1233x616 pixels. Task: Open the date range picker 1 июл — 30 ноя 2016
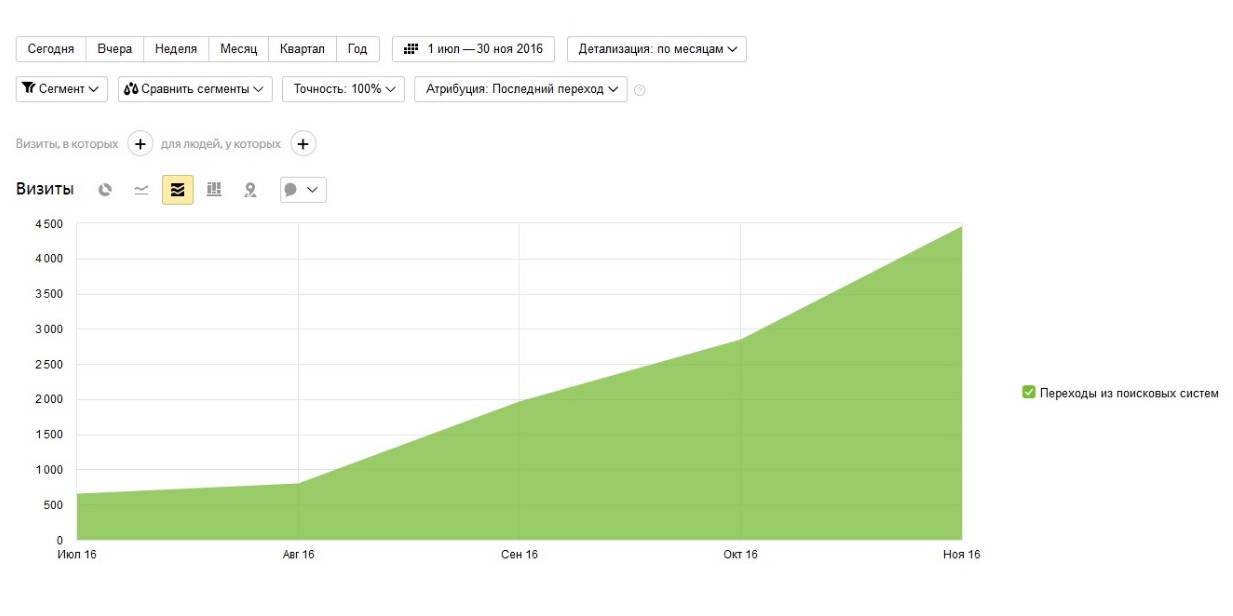pyautogui.click(x=474, y=49)
